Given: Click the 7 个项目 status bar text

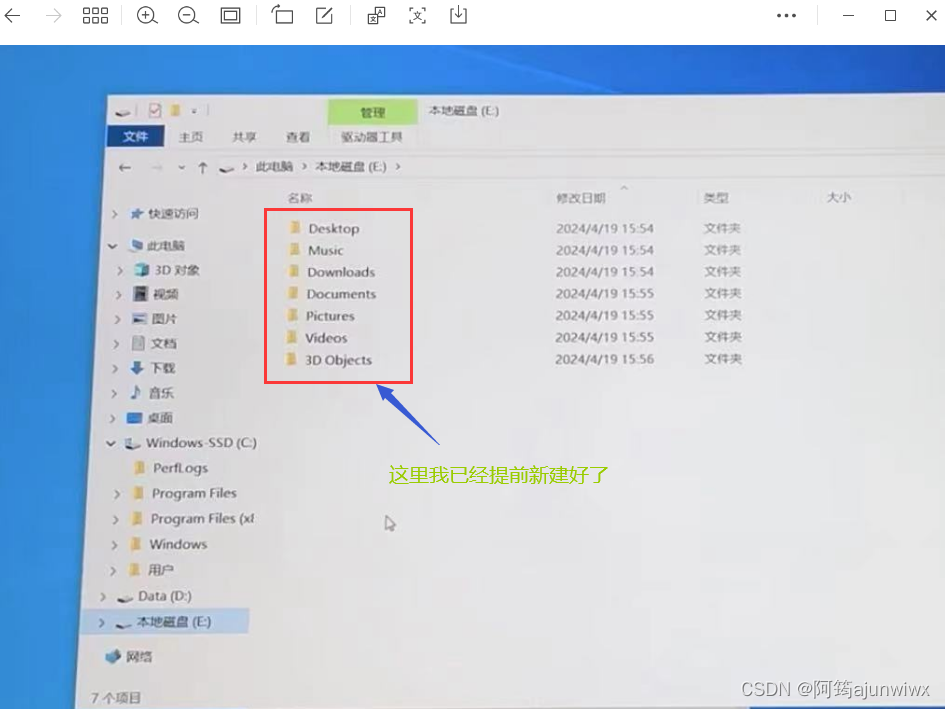Looking at the screenshot, I should [116, 698].
